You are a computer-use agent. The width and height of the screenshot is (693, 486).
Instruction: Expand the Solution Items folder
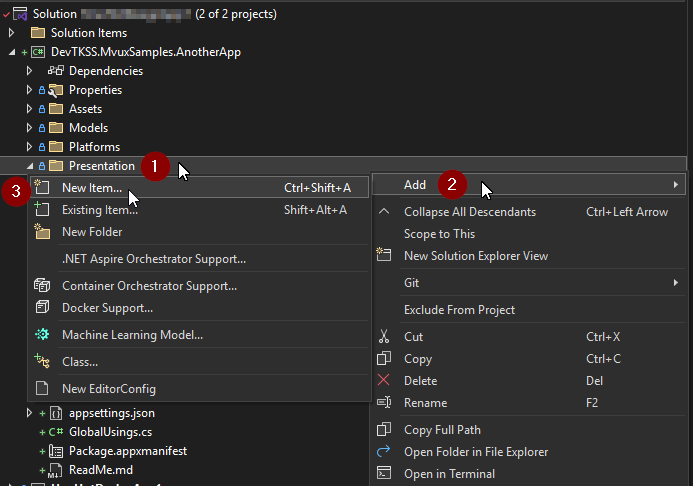click(x=11, y=33)
